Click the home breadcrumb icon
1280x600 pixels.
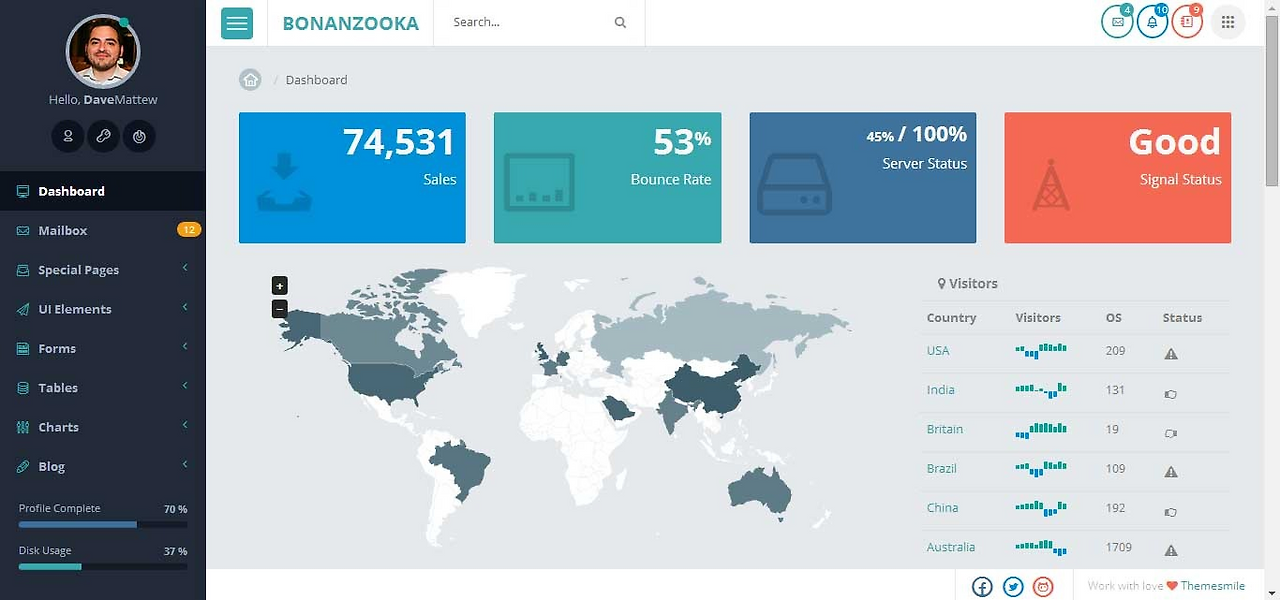(x=250, y=80)
